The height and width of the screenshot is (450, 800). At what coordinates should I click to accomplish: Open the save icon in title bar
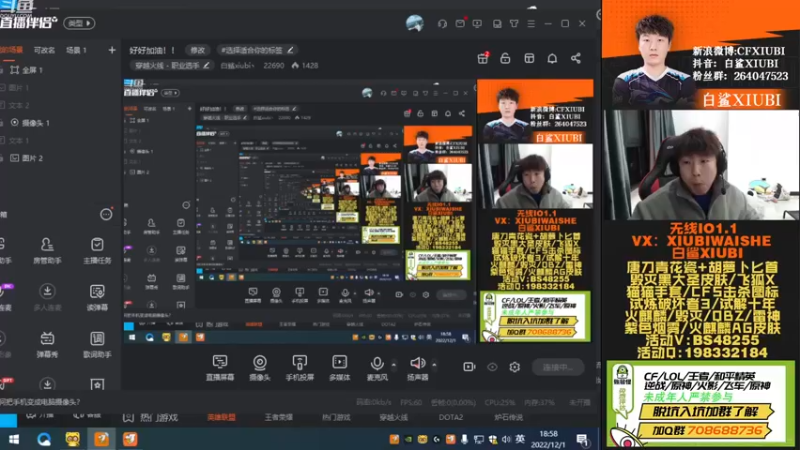click(x=497, y=23)
